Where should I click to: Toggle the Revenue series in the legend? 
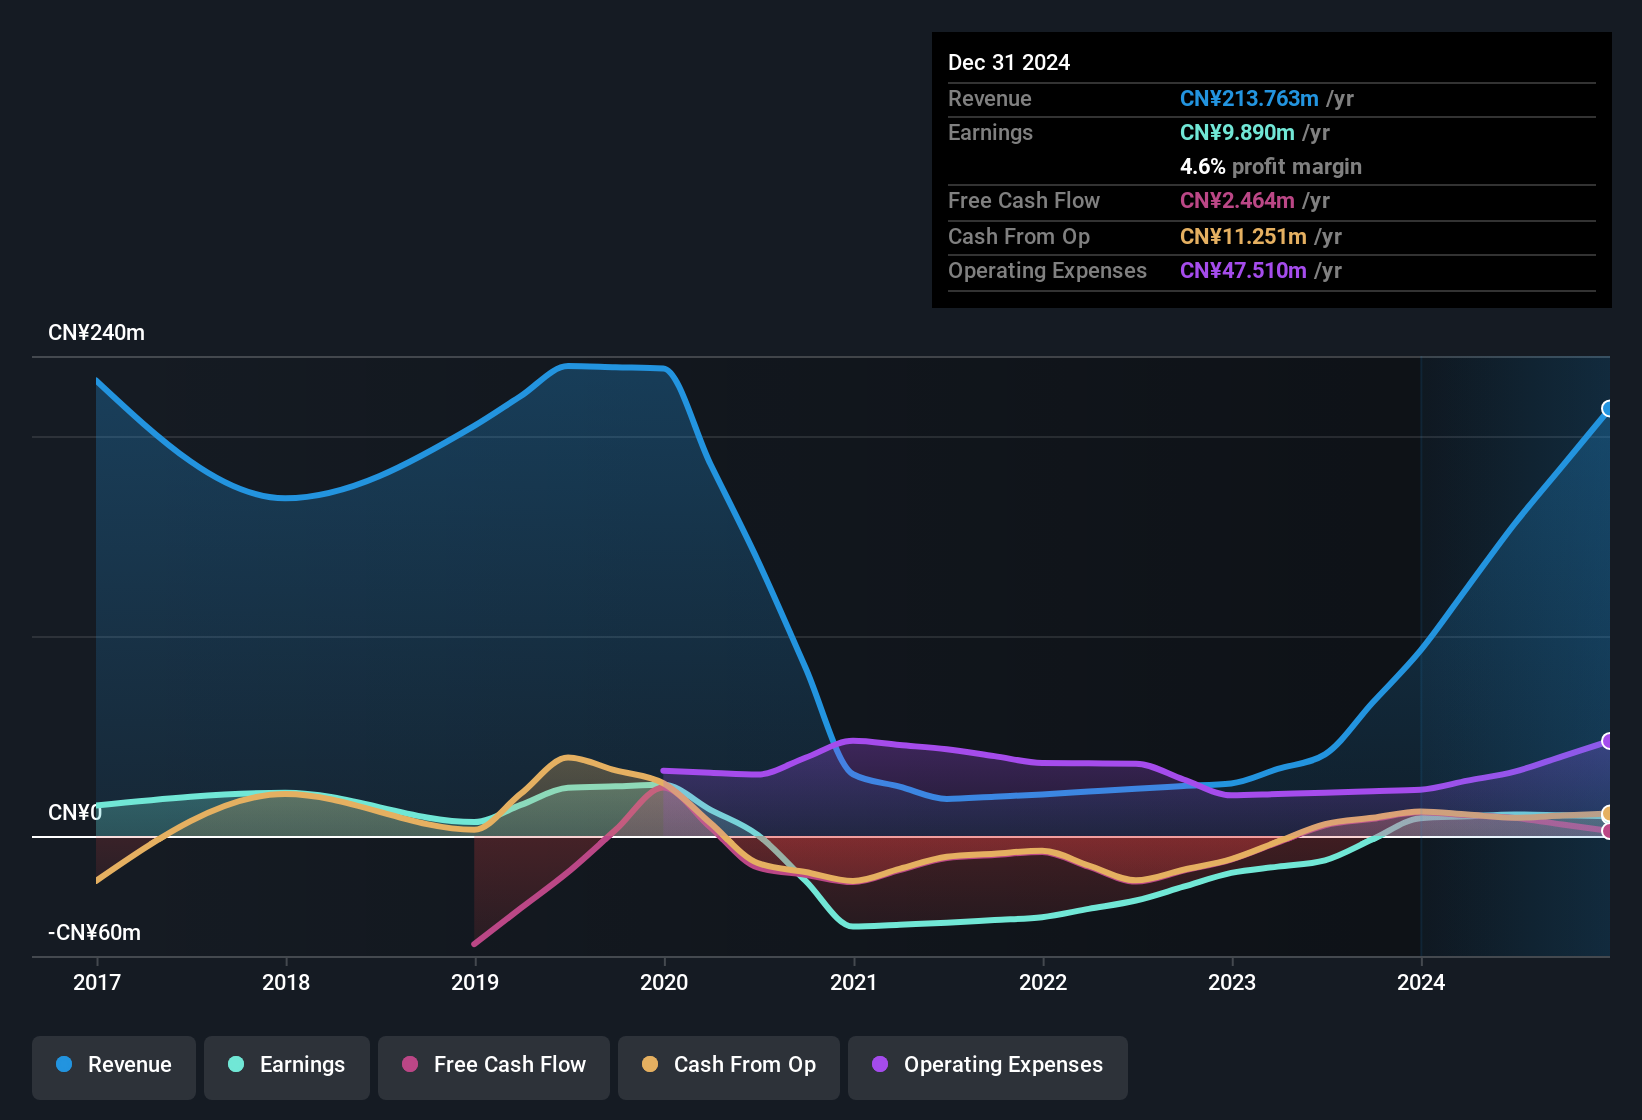coord(113,1065)
